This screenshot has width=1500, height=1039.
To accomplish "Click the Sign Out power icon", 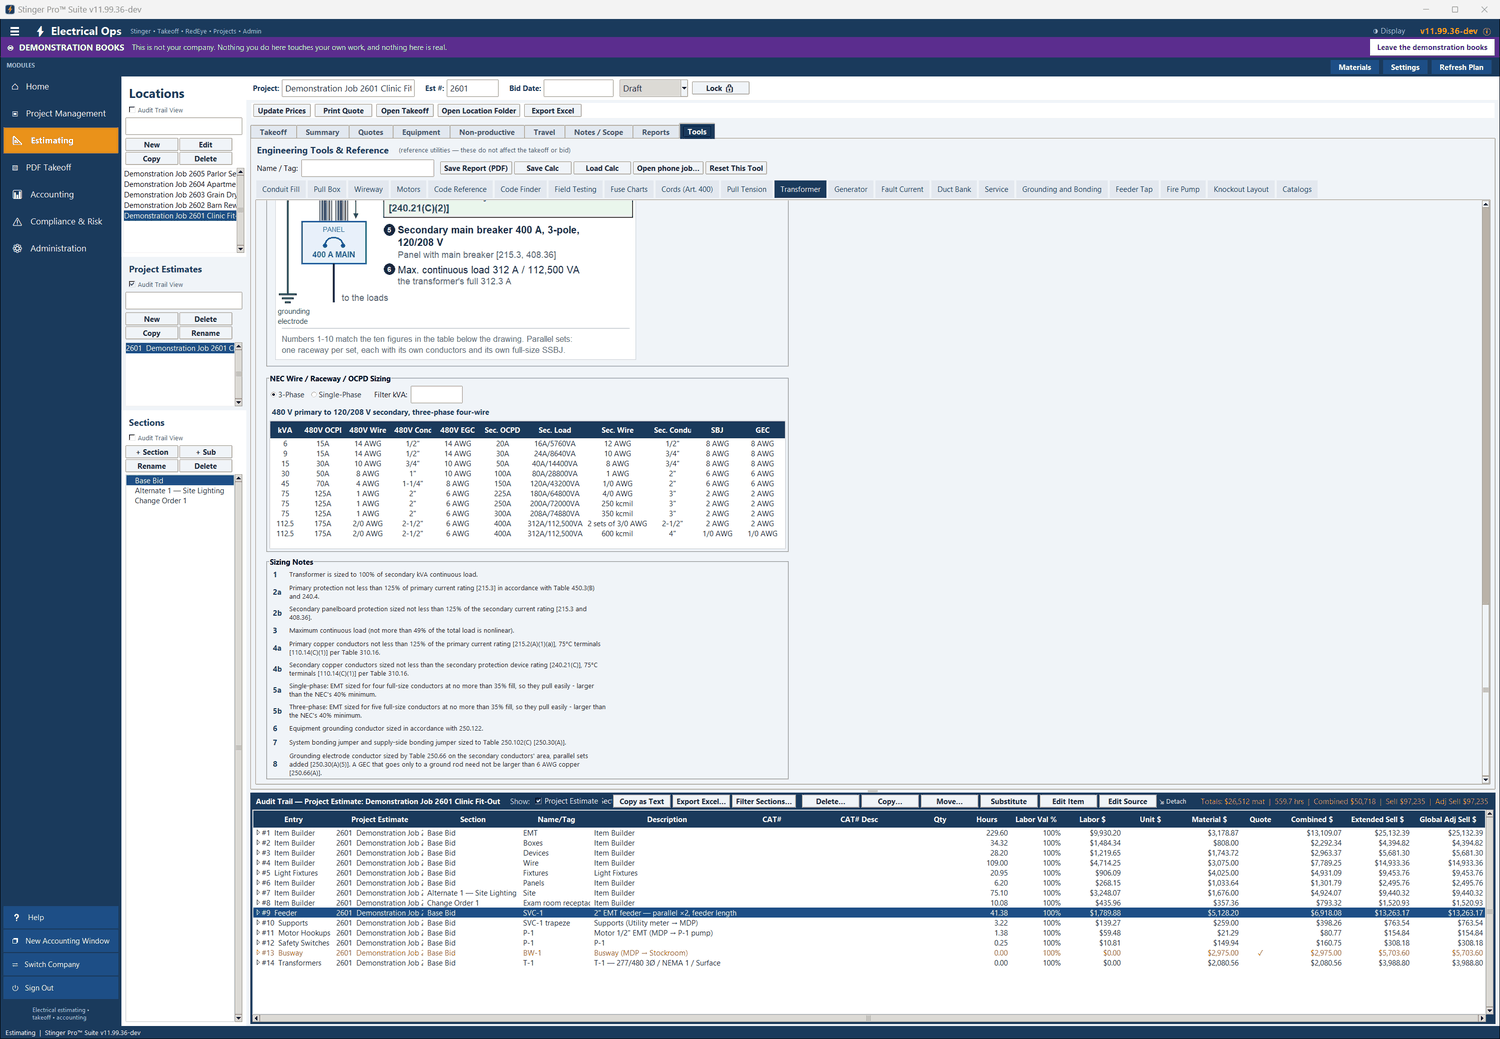I will (x=15, y=988).
